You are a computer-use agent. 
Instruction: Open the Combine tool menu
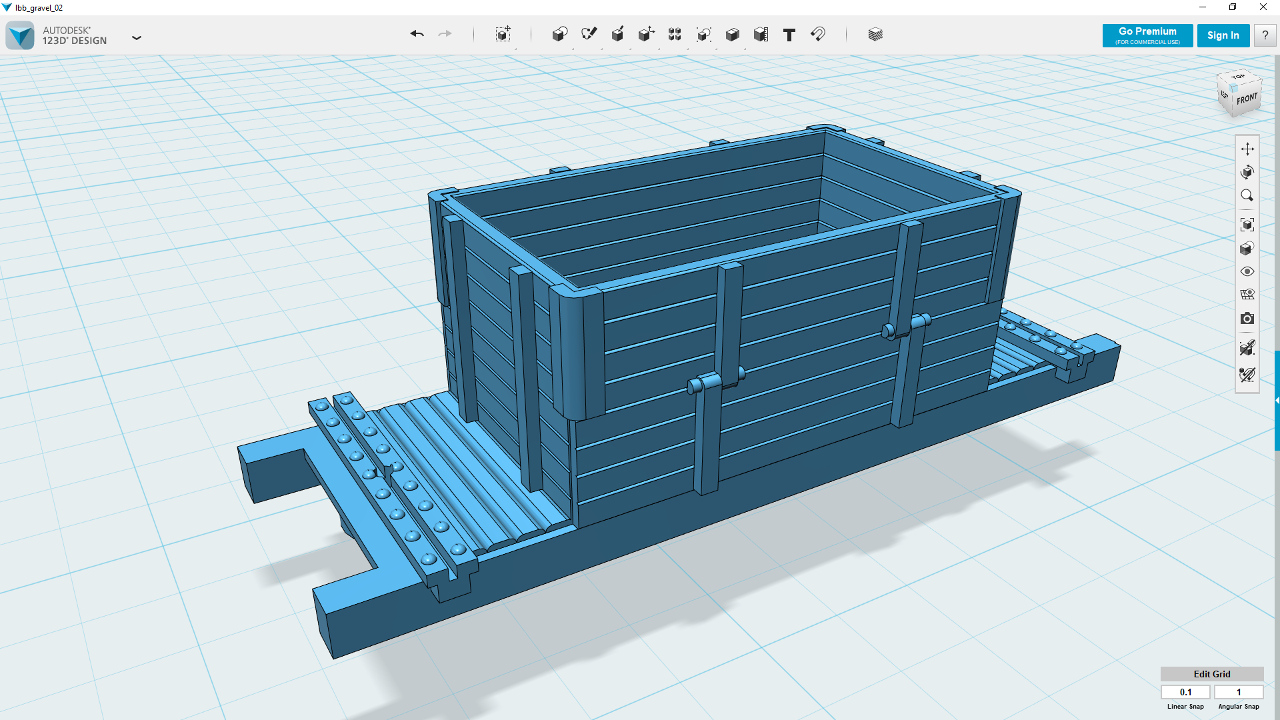pos(732,34)
